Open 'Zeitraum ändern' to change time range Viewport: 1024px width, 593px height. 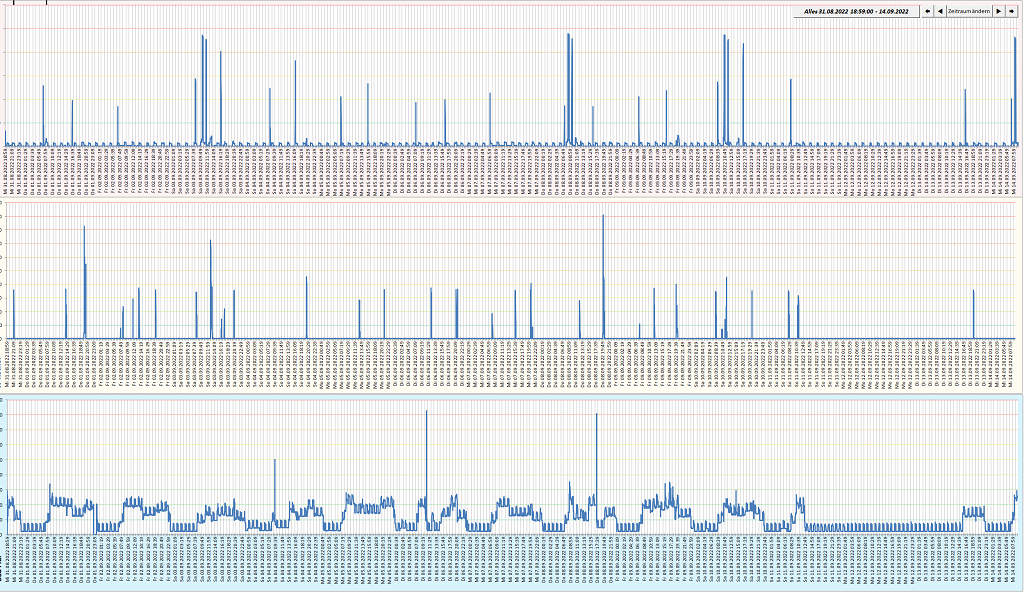pos(969,11)
